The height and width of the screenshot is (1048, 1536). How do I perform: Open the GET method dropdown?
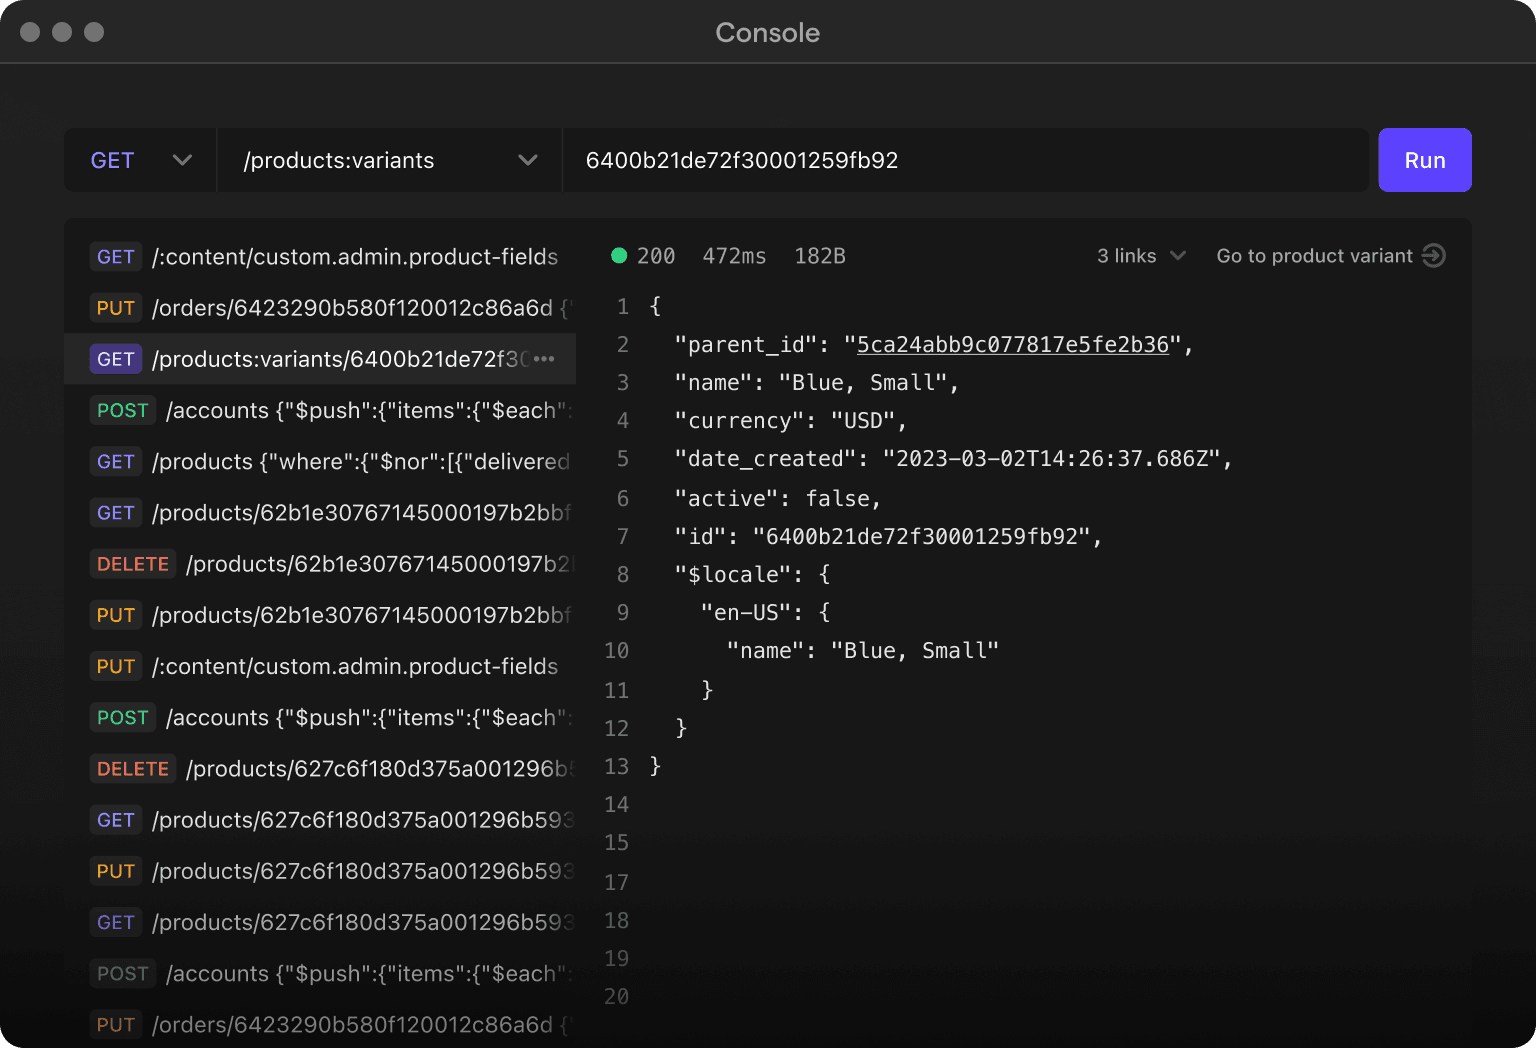(140, 160)
